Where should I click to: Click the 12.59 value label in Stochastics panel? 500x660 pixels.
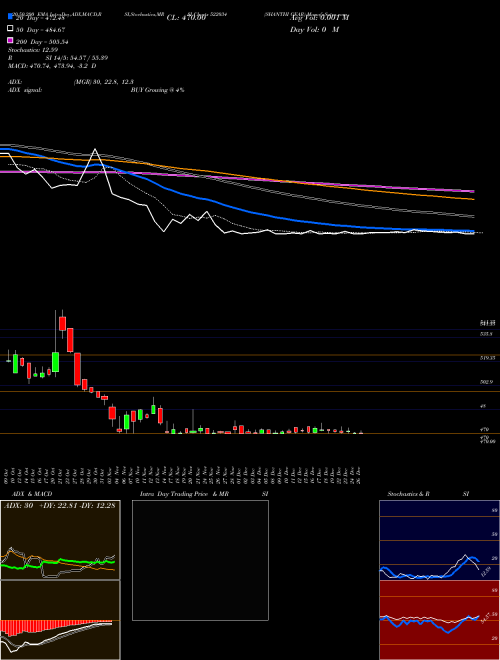485,572
